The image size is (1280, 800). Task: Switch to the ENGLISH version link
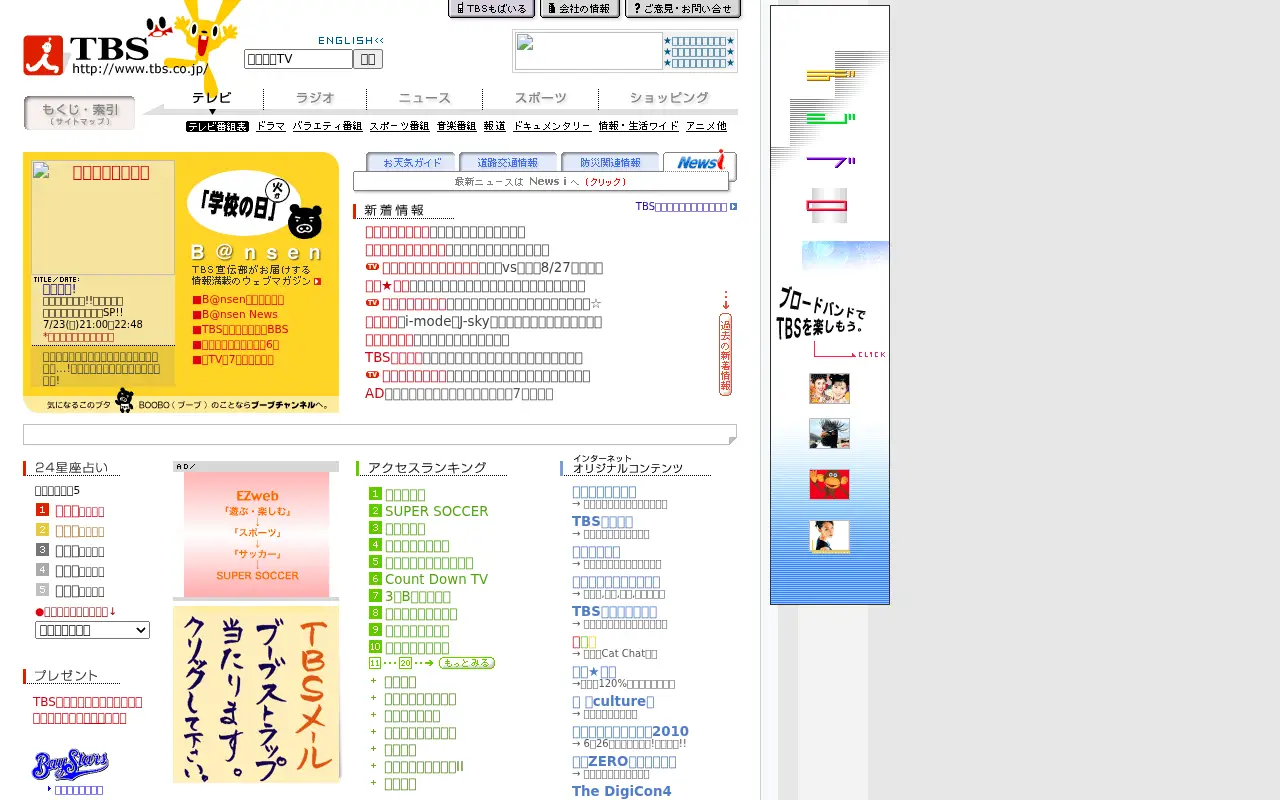pyautogui.click(x=350, y=41)
